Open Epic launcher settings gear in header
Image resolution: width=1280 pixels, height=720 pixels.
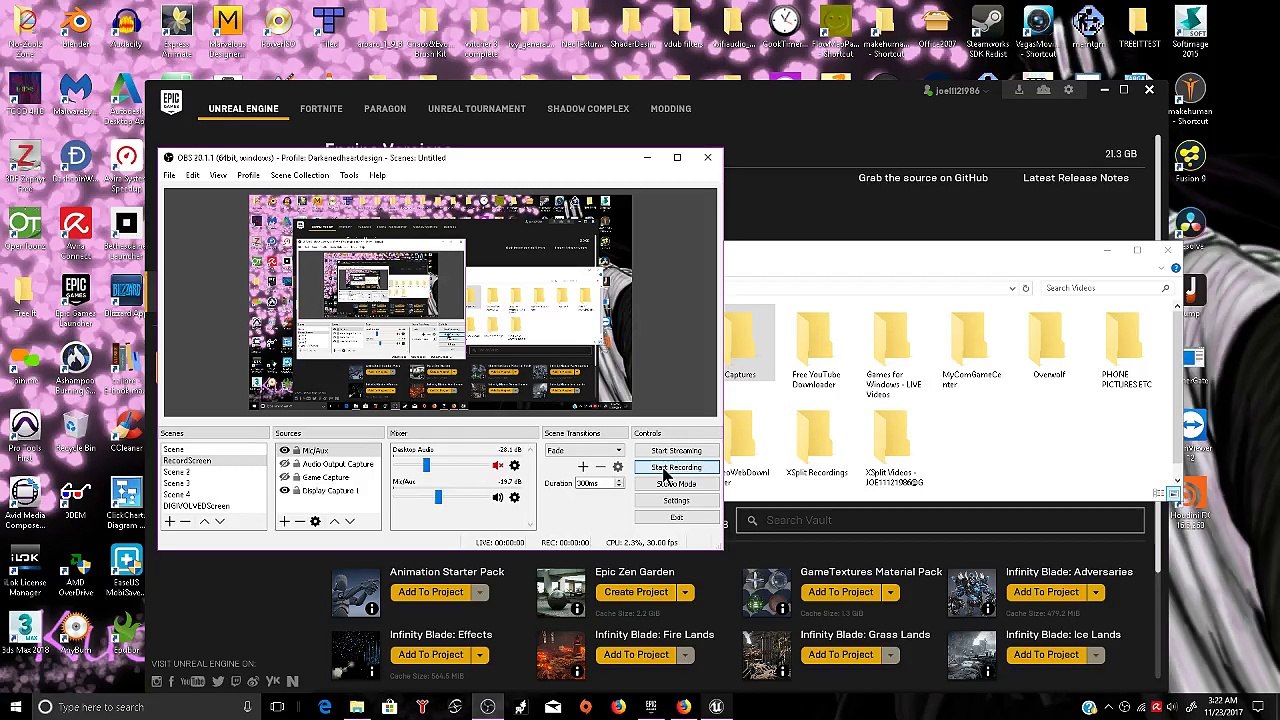click(1068, 90)
